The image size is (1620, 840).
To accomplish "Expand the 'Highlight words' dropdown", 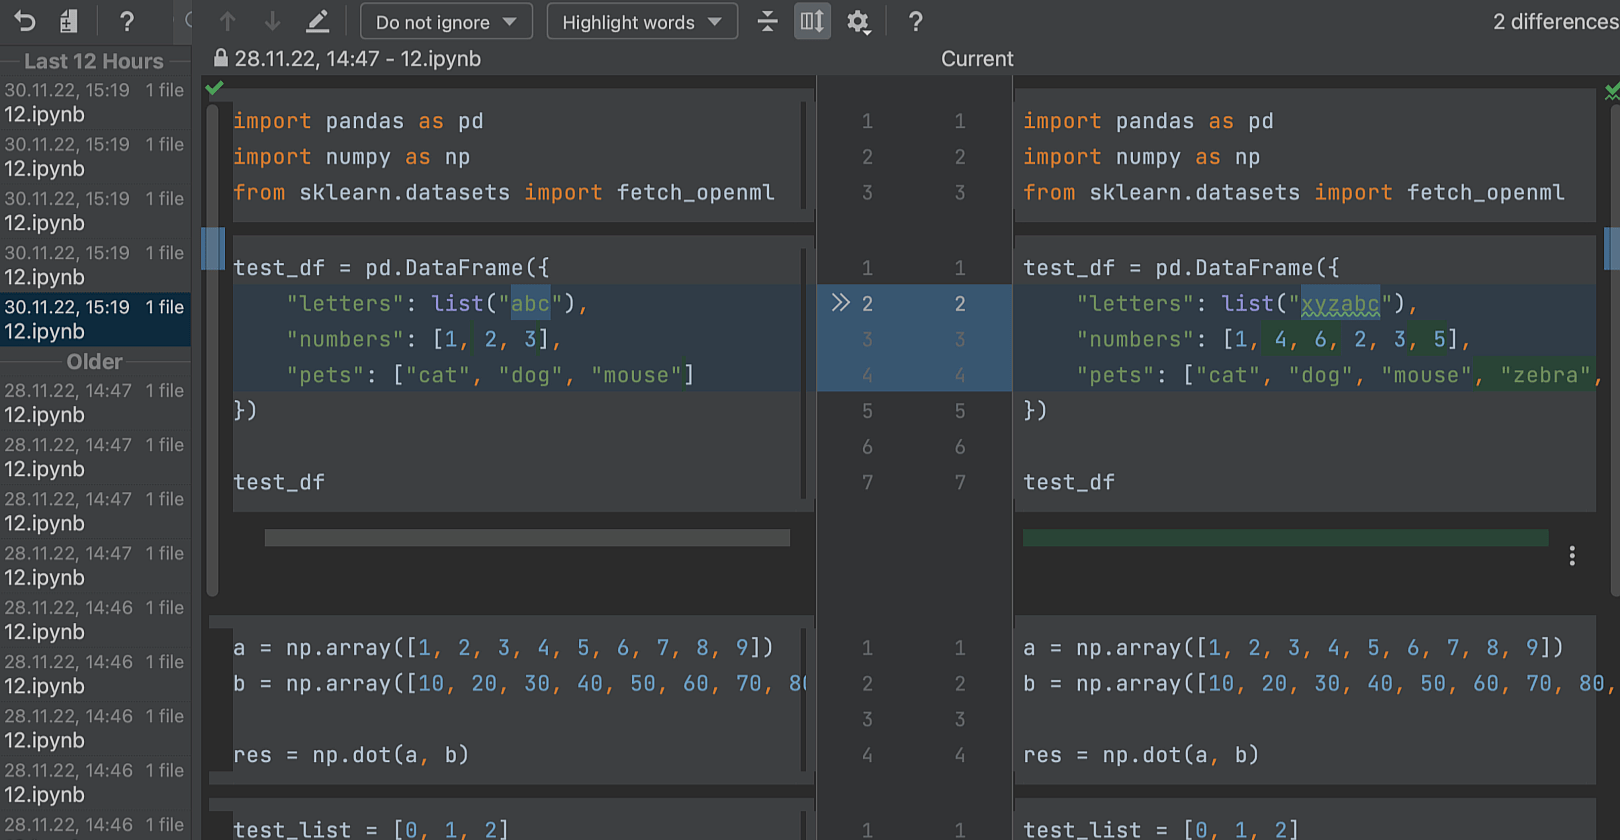I will click(641, 21).
